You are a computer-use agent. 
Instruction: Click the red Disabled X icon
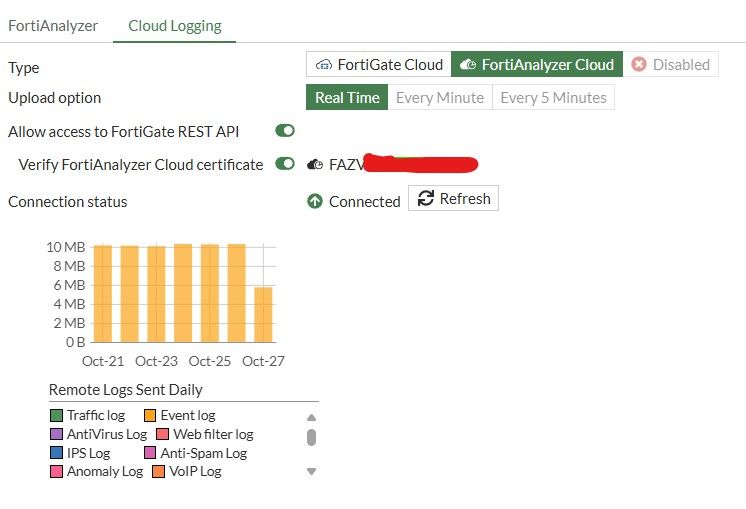tap(639, 65)
